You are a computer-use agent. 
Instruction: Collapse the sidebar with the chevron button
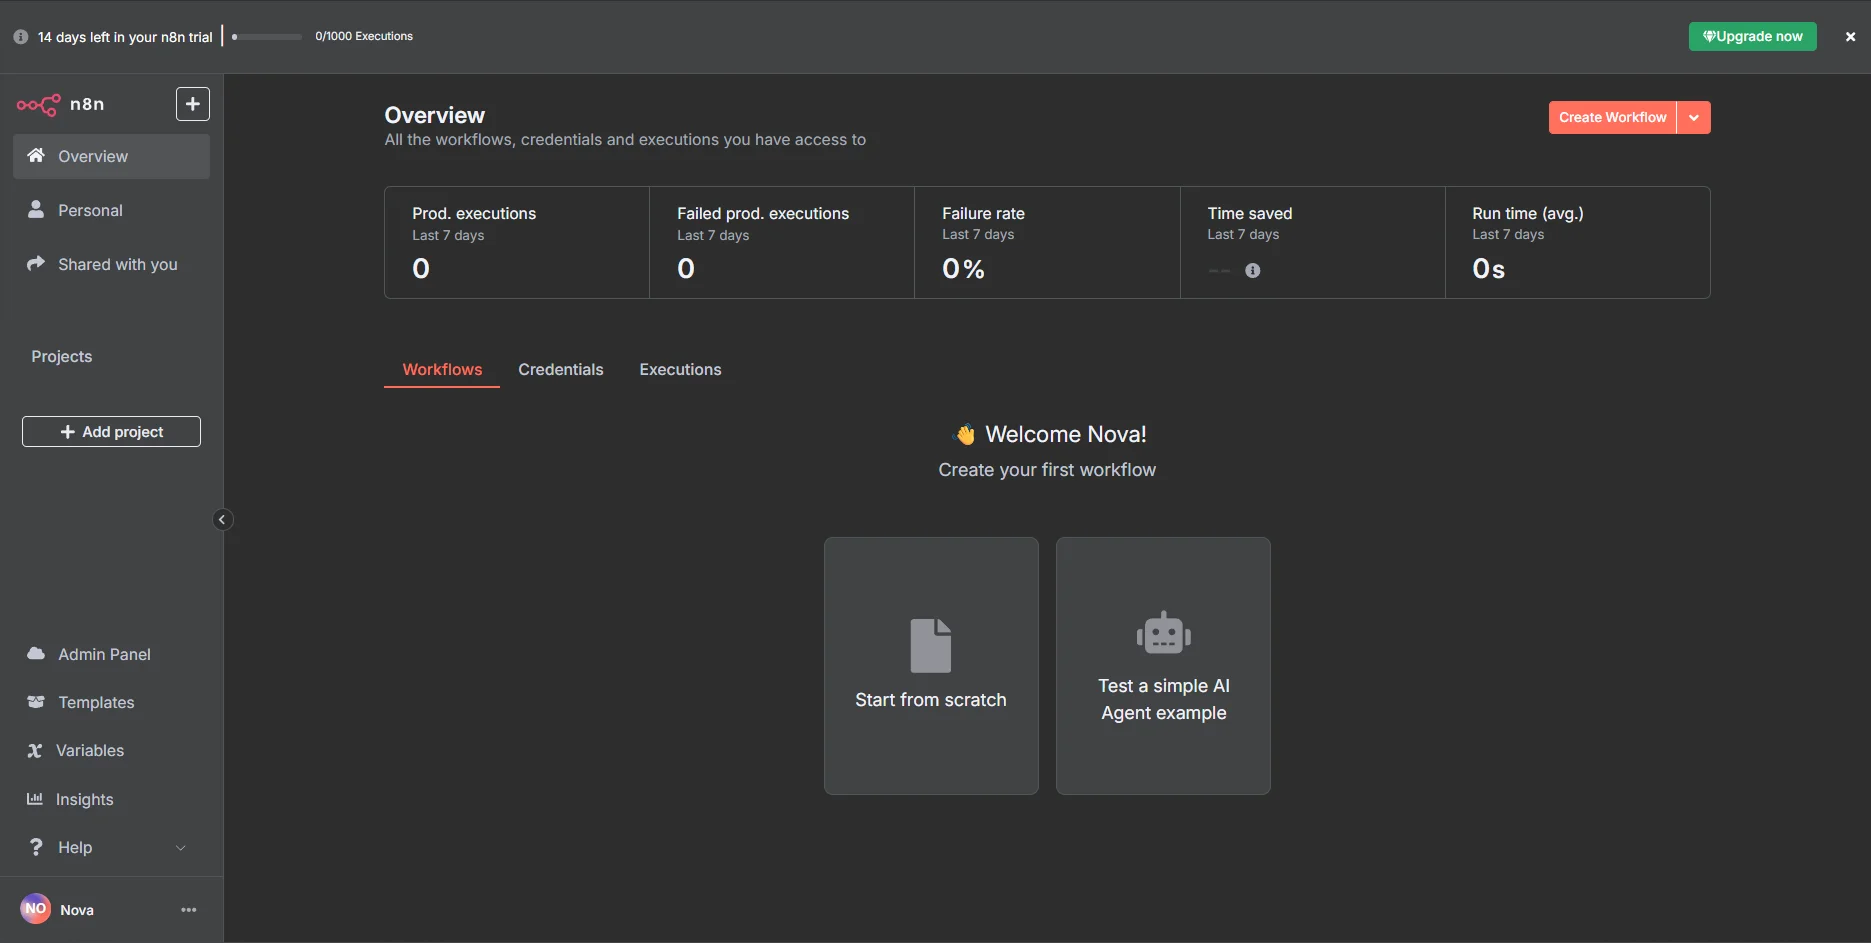point(222,519)
